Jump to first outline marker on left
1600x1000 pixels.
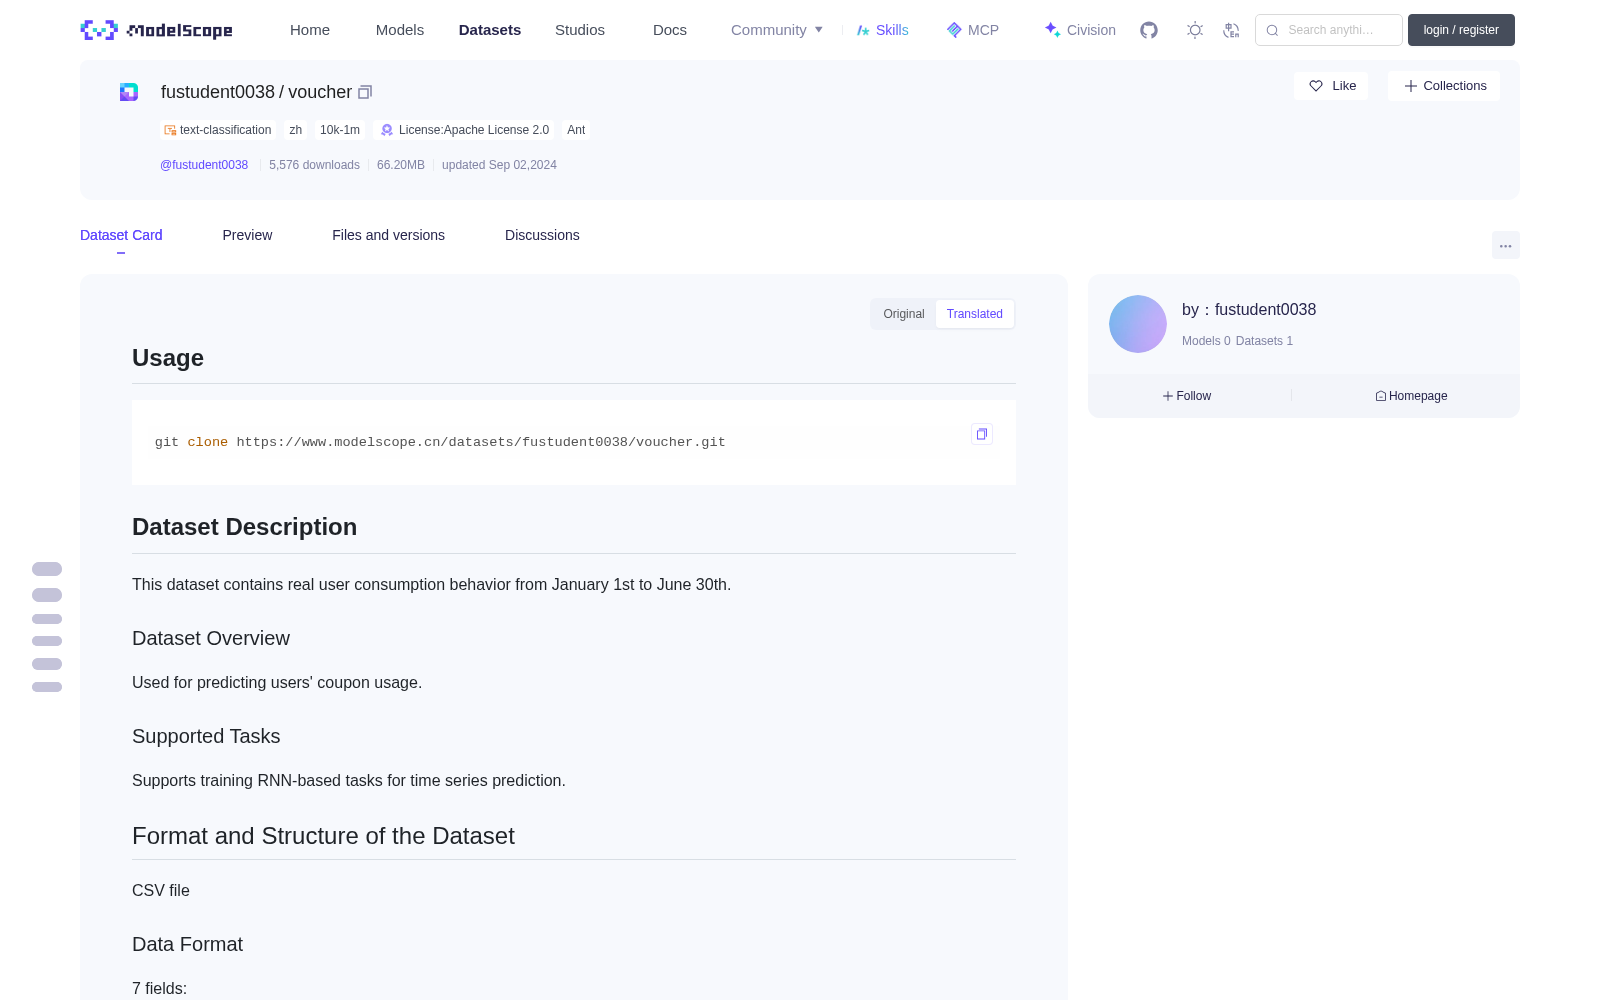(x=47, y=569)
